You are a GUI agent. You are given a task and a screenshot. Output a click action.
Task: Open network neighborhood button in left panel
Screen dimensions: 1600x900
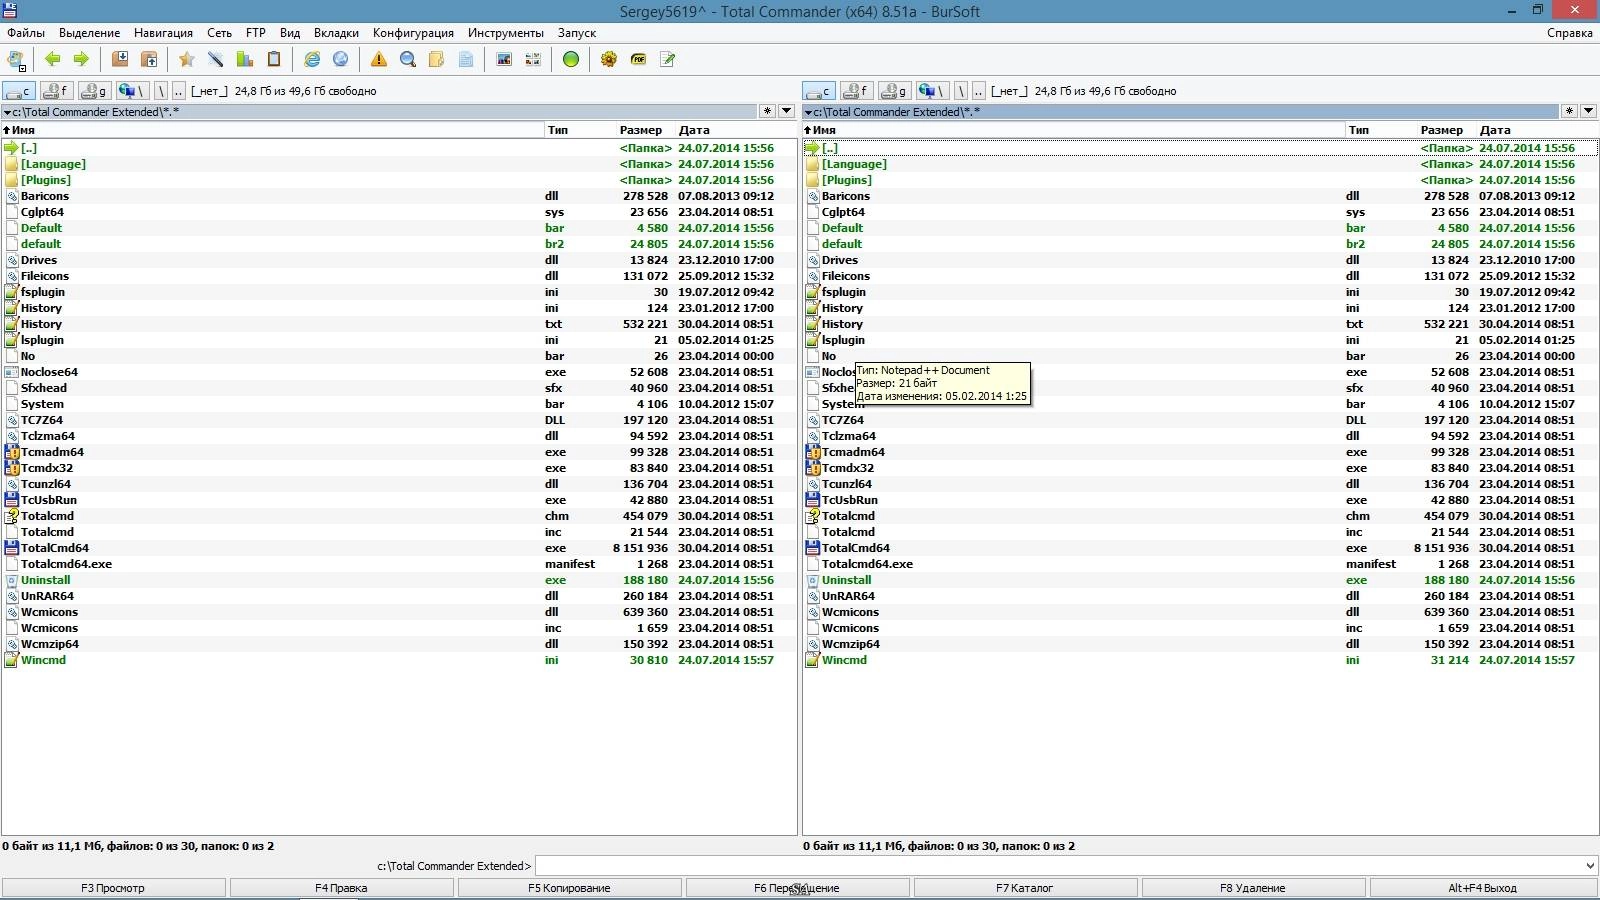tap(133, 91)
